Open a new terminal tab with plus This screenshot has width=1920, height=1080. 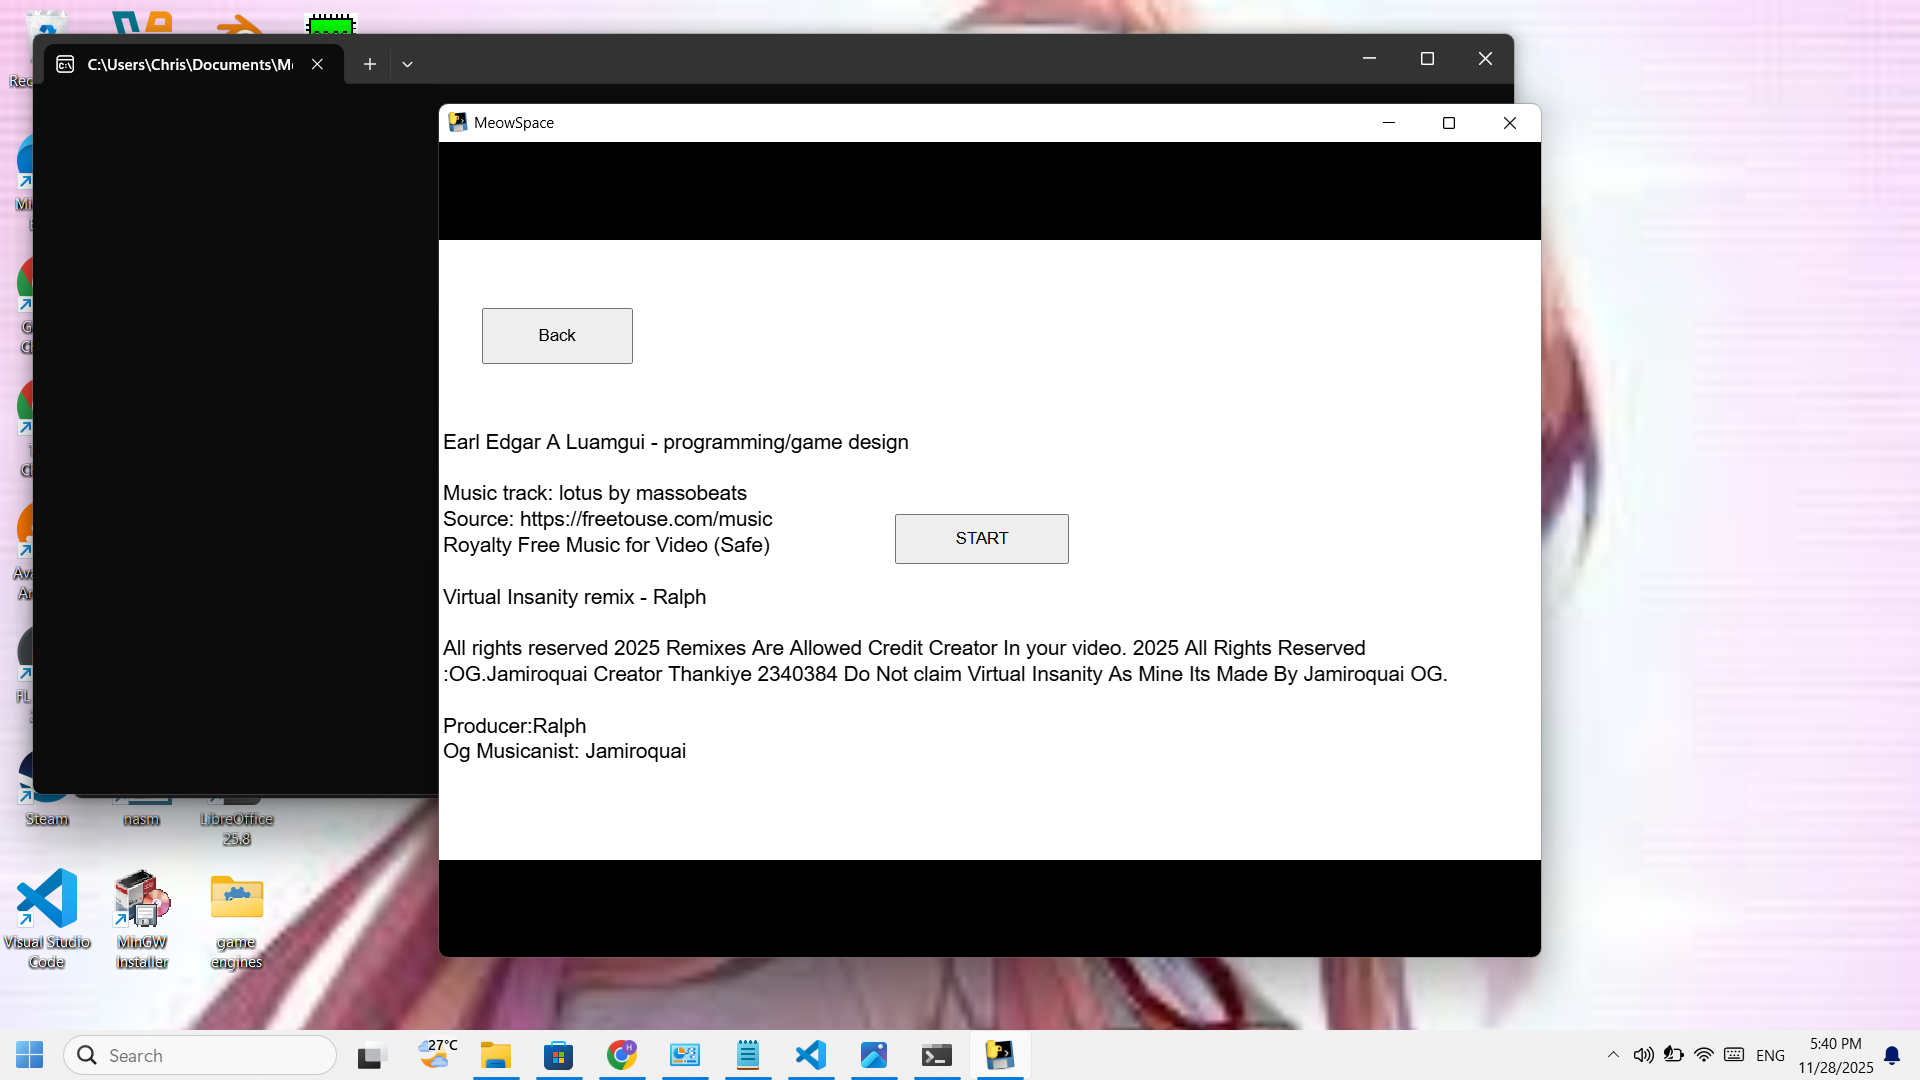tap(370, 64)
